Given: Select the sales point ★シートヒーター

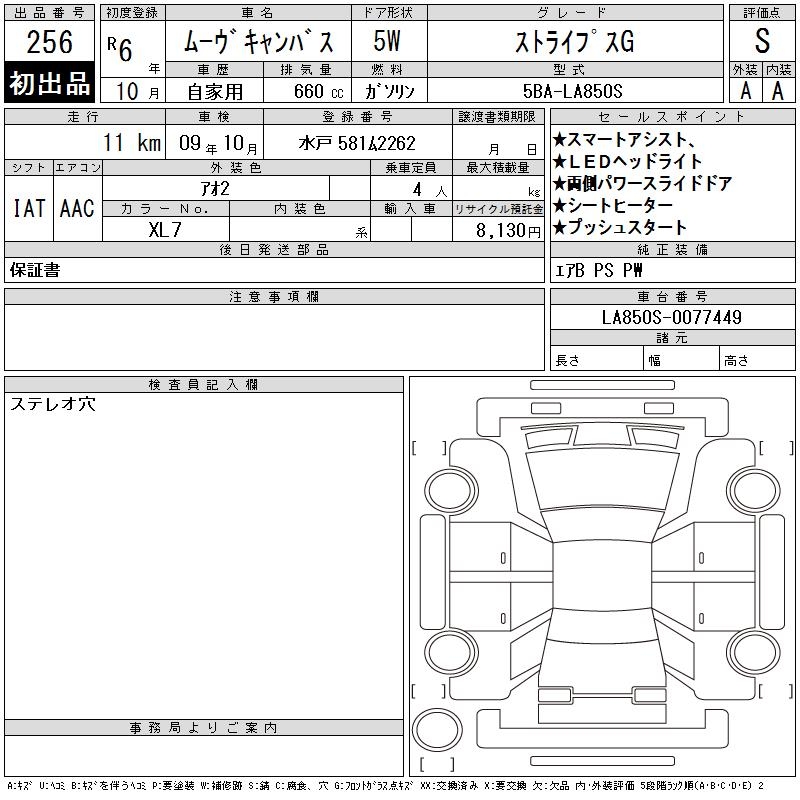Looking at the screenshot, I should click(613, 206).
